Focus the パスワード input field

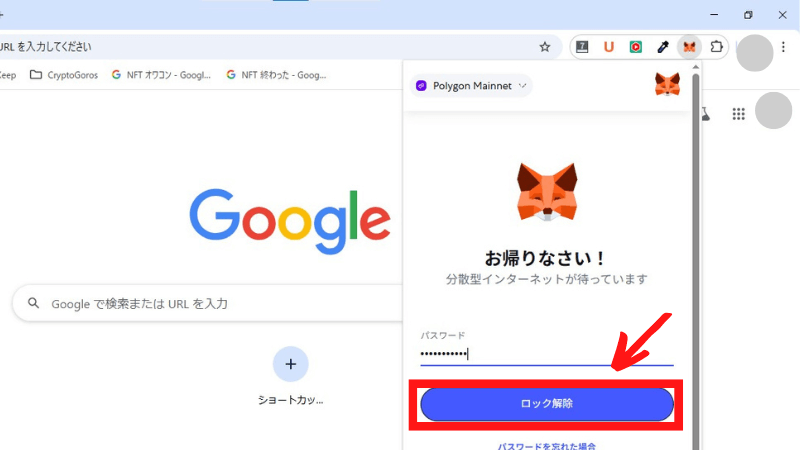point(547,354)
